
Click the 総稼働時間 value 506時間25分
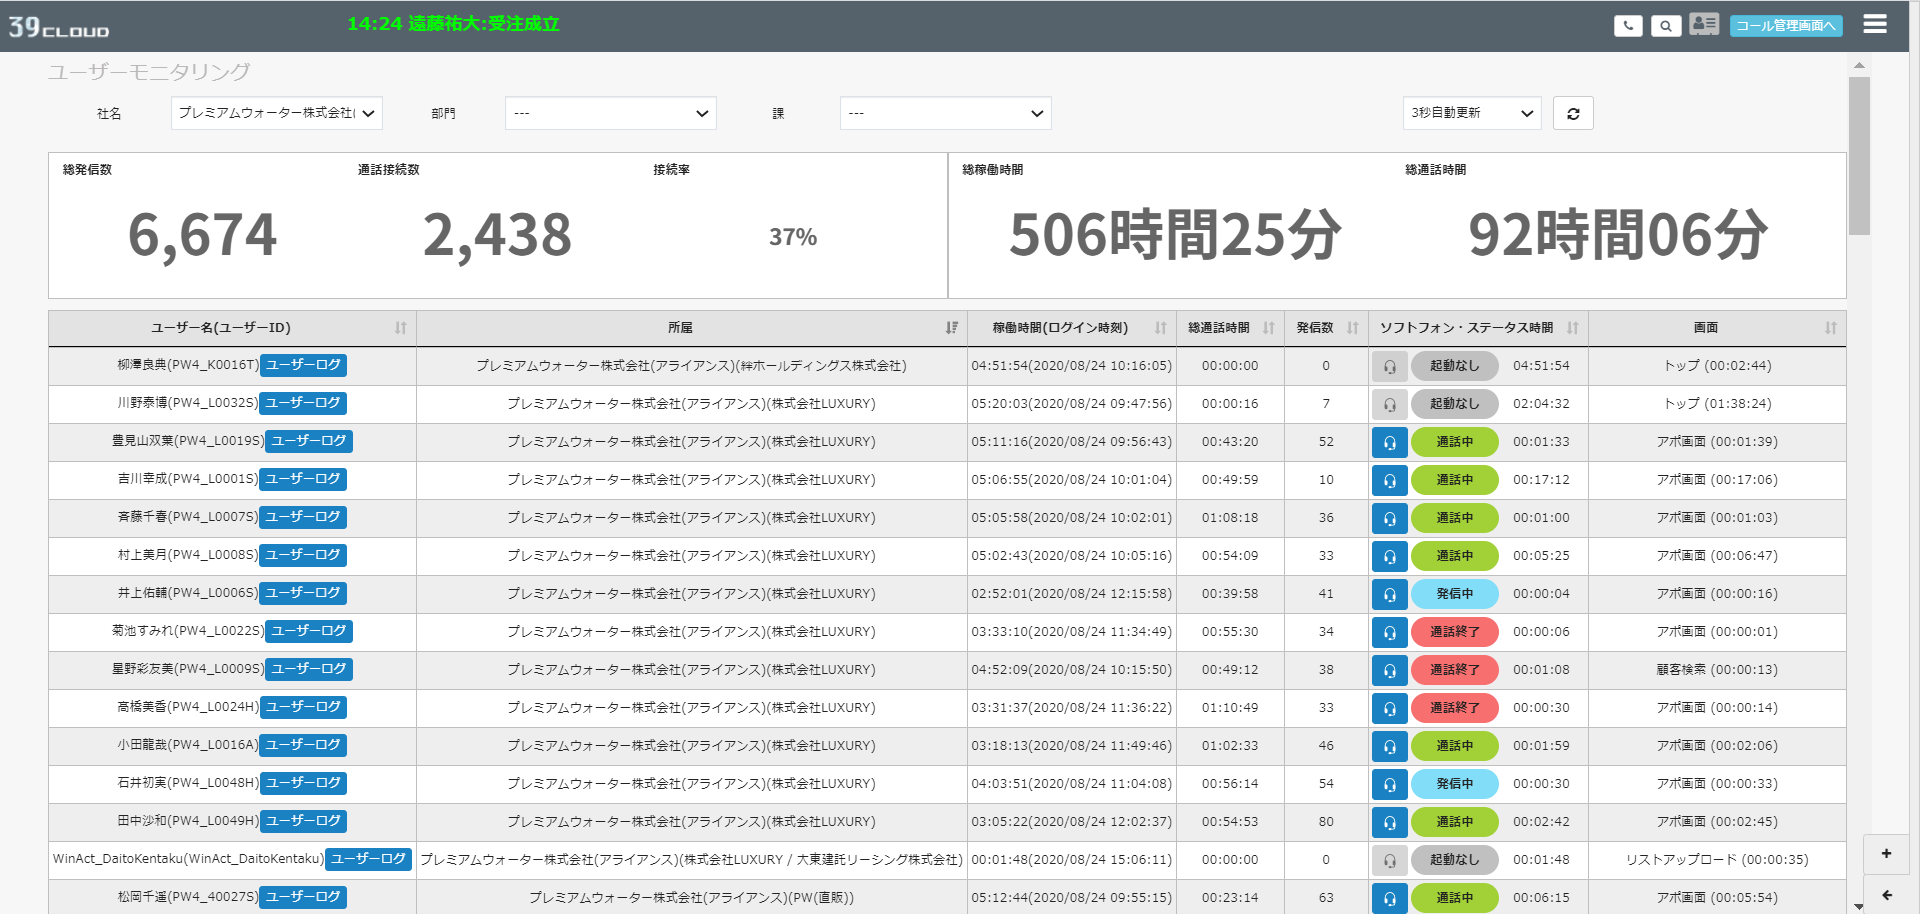tap(1175, 236)
